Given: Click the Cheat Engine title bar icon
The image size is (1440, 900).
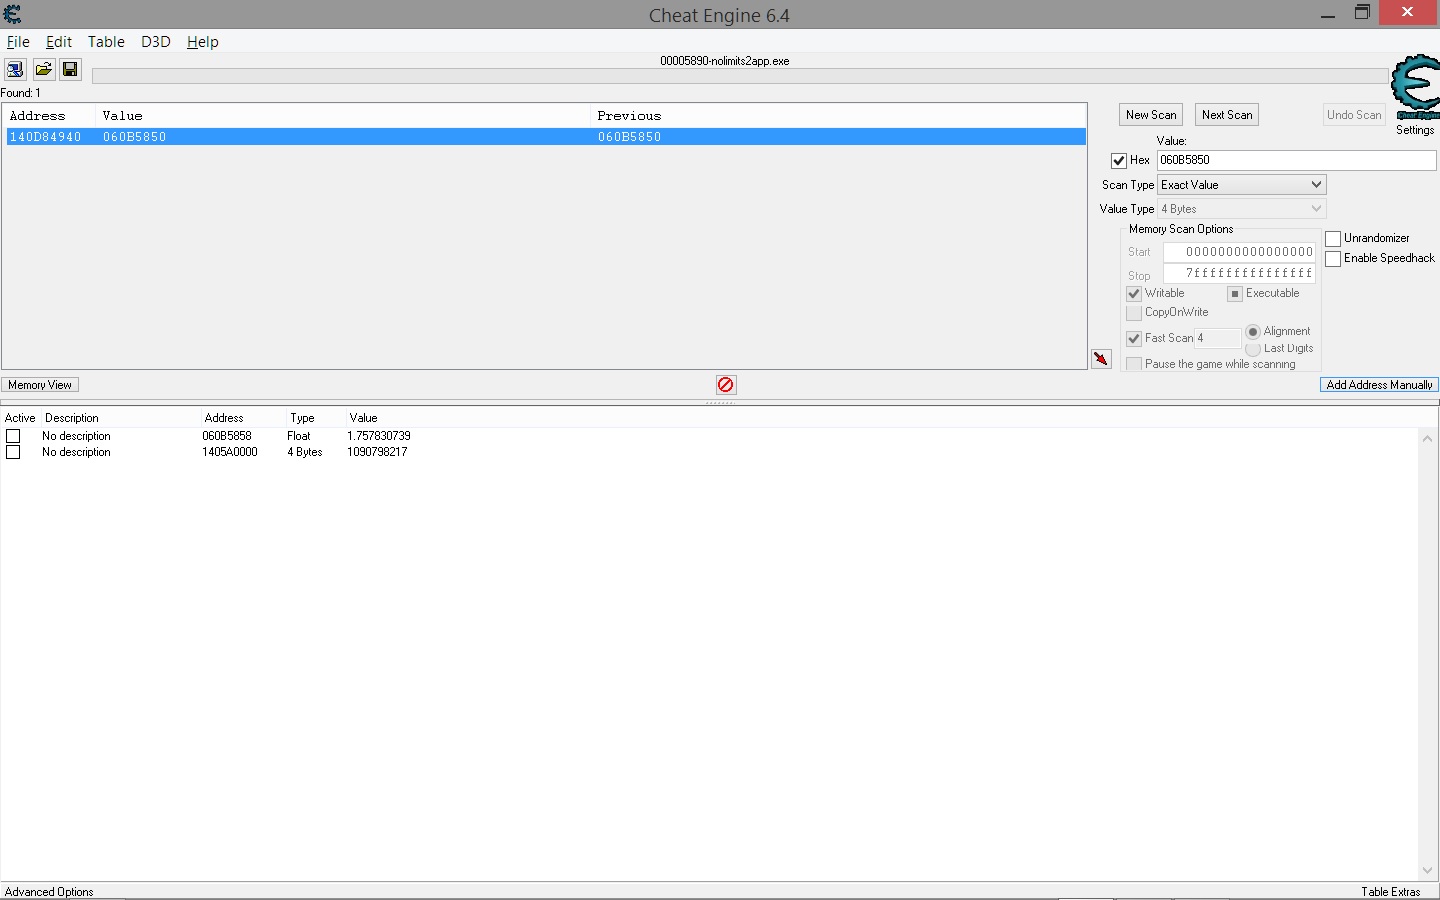Looking at the screenshot, I should 12,15.
